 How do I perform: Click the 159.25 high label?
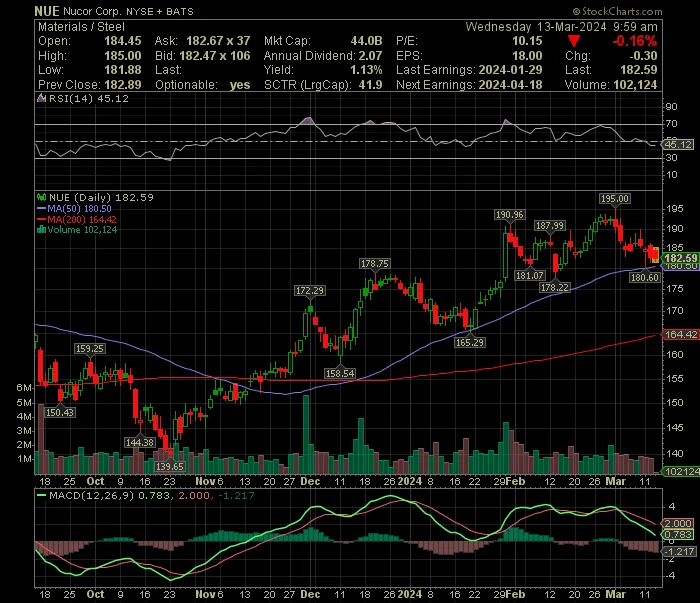[90, 349]
